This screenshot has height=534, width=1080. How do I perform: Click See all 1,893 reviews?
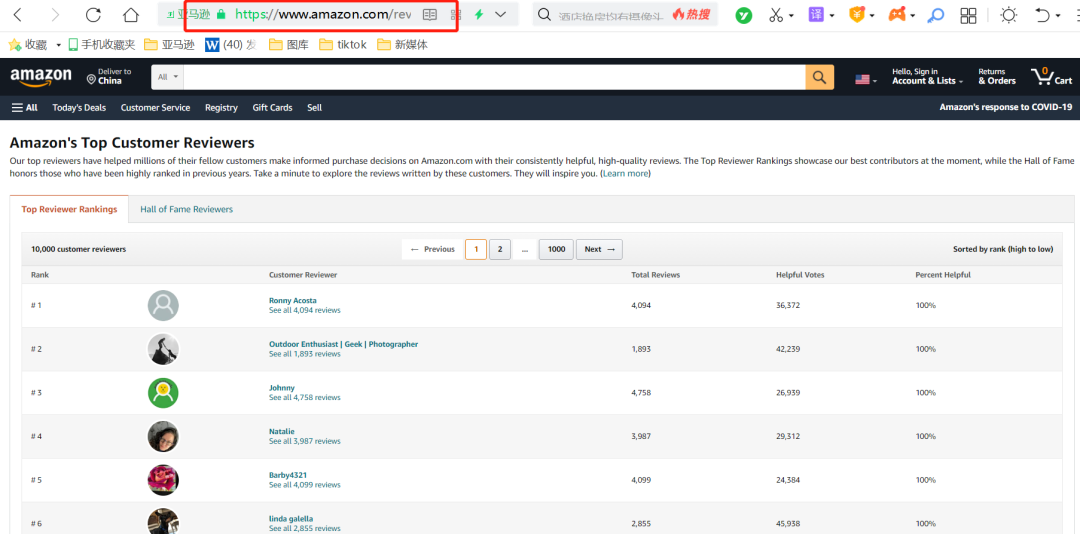point(304,354)
